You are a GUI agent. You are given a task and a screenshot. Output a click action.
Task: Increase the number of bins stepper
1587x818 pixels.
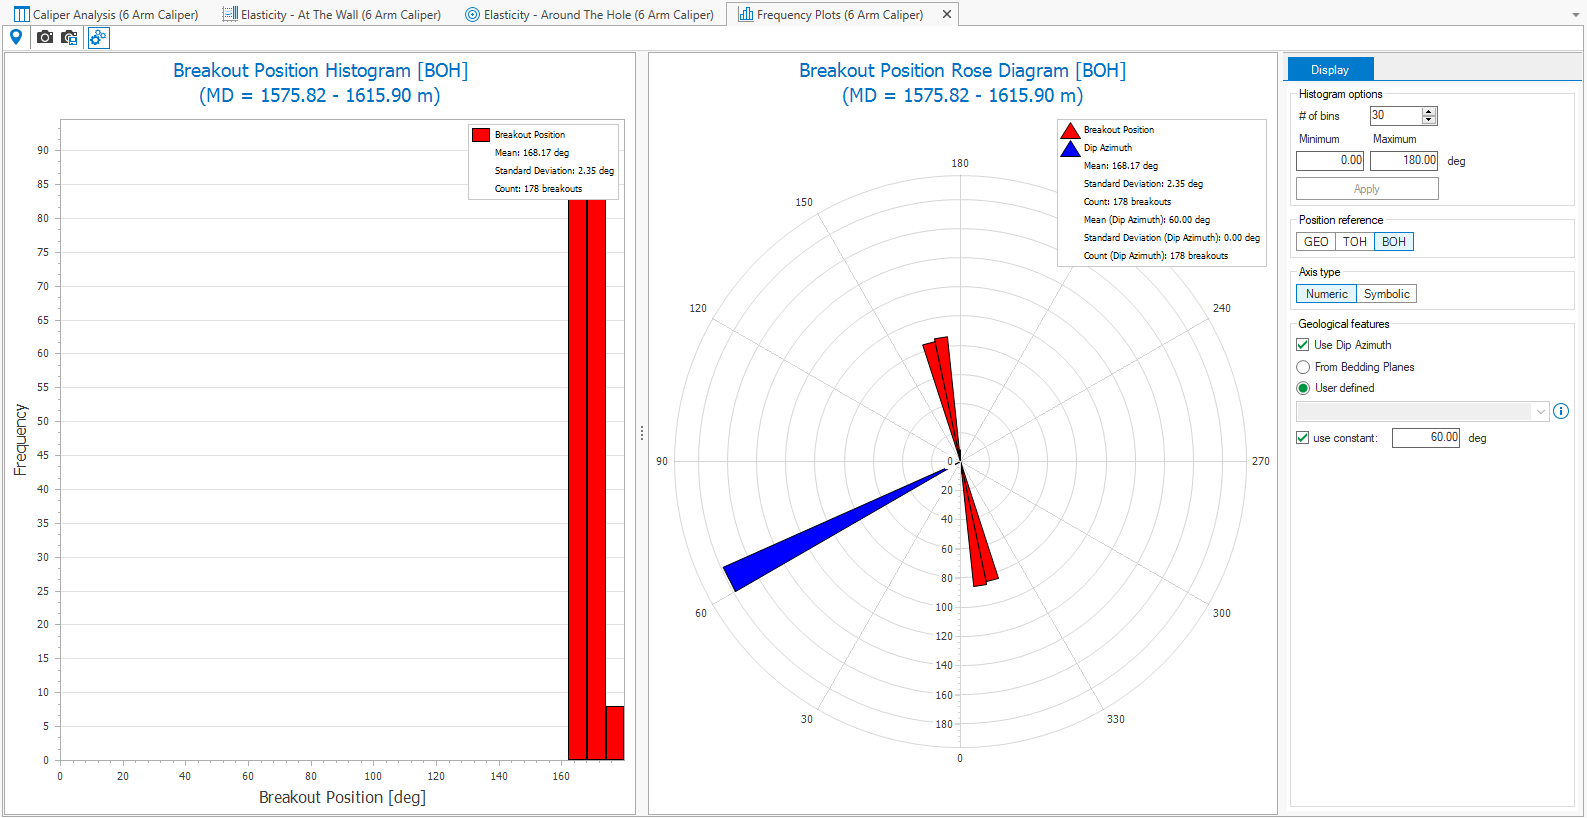(1429, 111)
